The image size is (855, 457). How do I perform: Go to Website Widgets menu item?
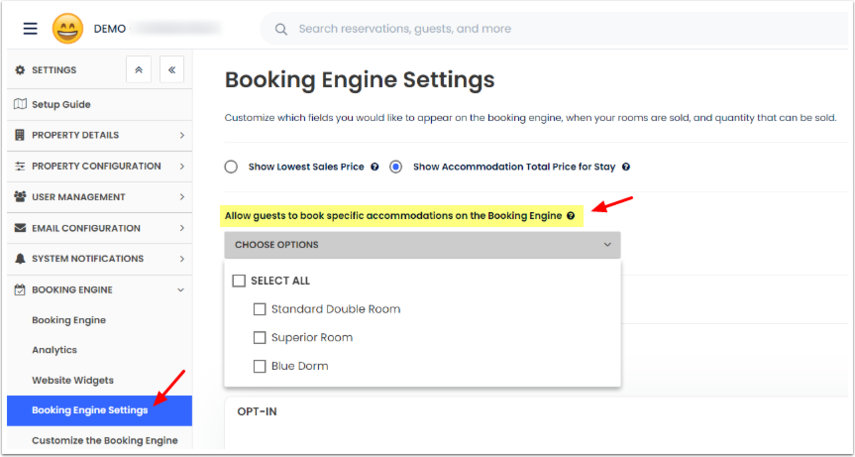(x=73, y=380)
